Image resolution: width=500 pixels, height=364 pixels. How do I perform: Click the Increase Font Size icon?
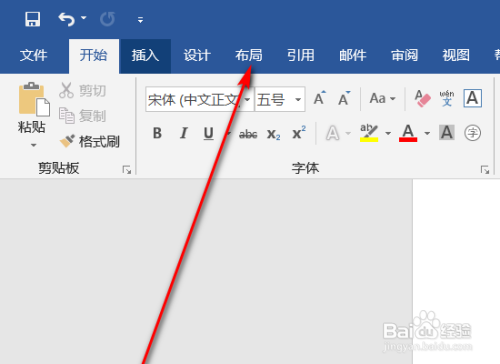(x=320, y=98)
